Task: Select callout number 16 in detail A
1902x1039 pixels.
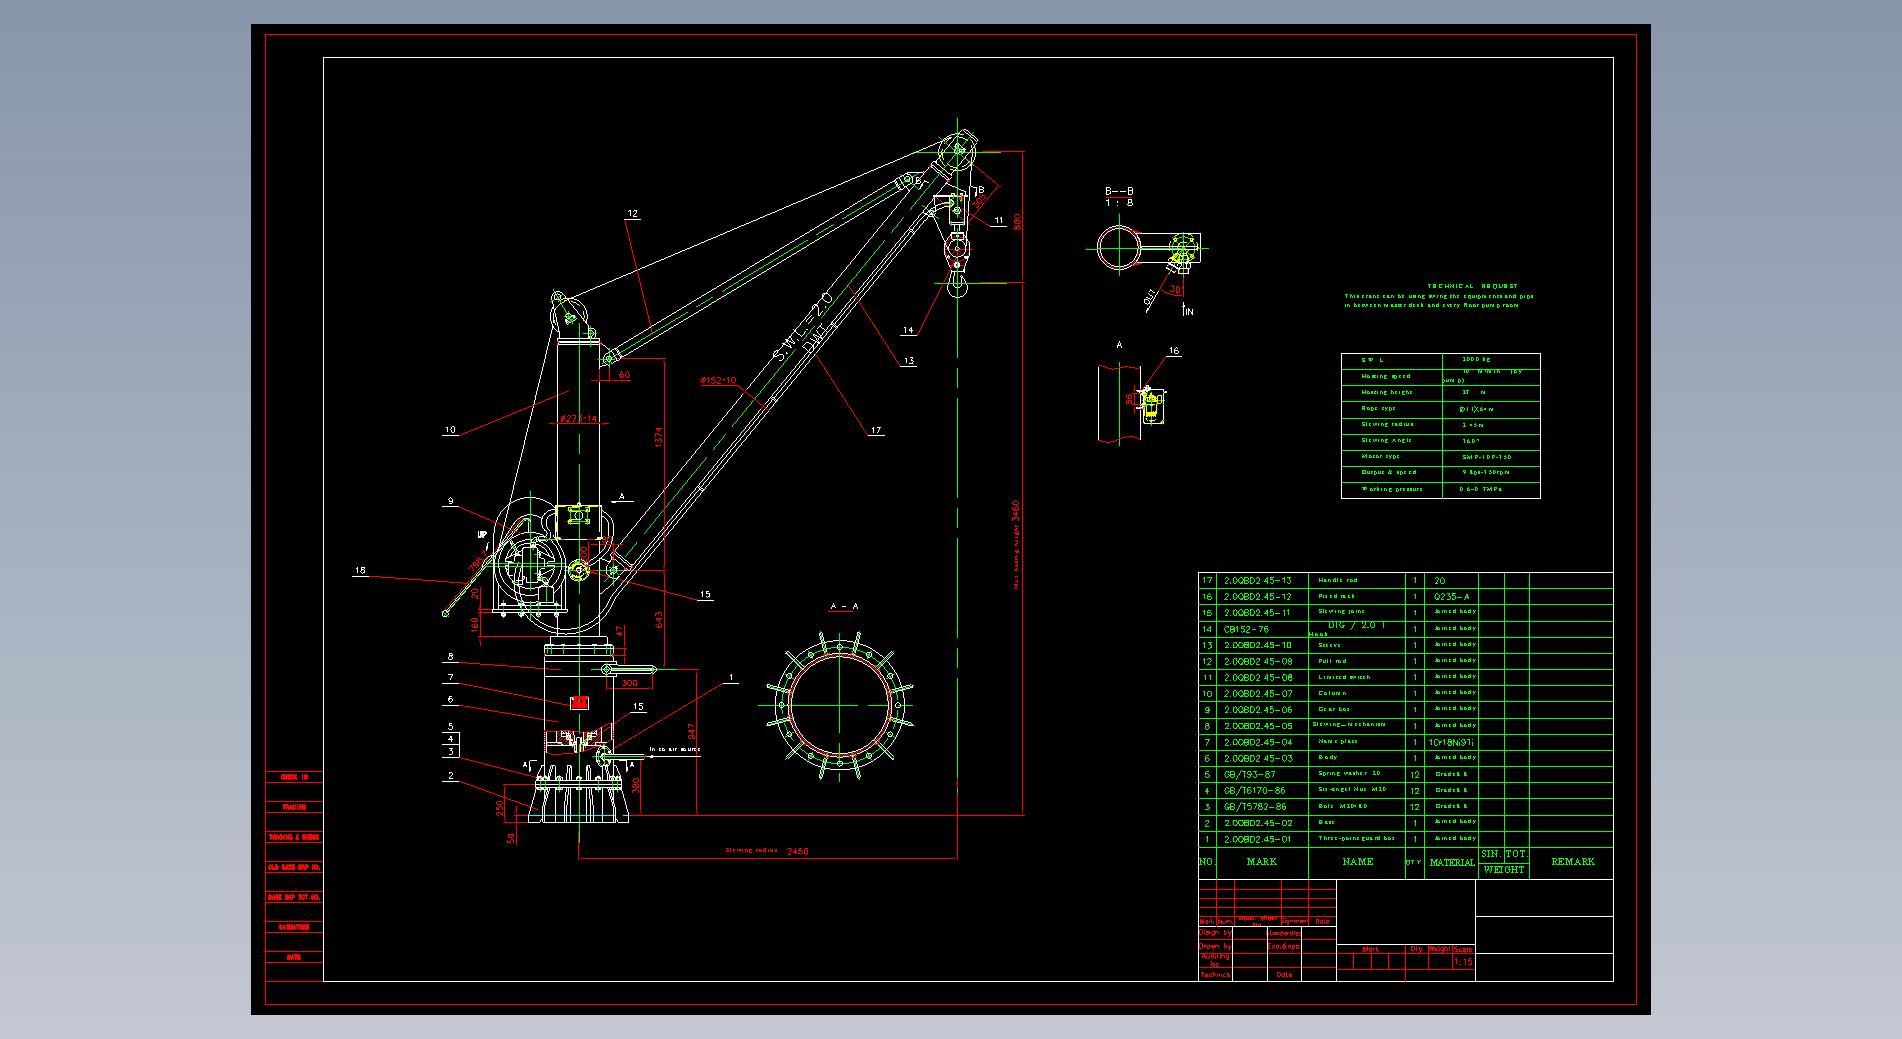Action: tap(1174, 351)
